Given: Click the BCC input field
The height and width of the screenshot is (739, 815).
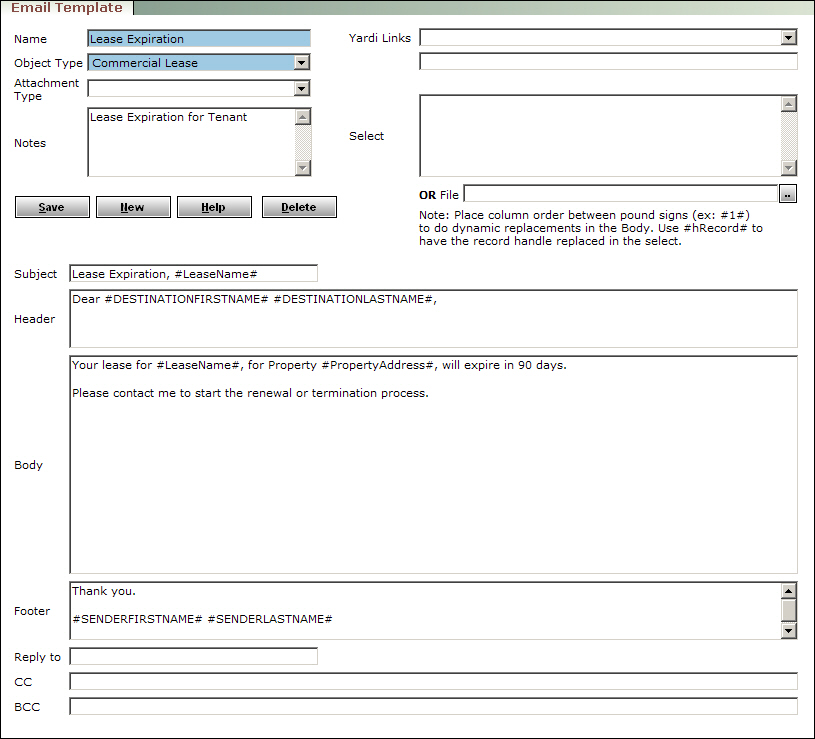Looking at the screenshot, I should 430,707.
